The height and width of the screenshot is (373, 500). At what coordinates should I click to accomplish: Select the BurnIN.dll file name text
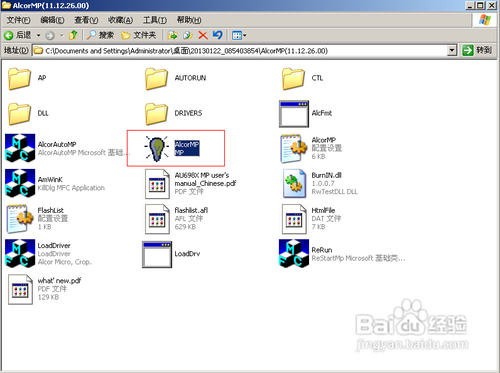coord(327,175)
